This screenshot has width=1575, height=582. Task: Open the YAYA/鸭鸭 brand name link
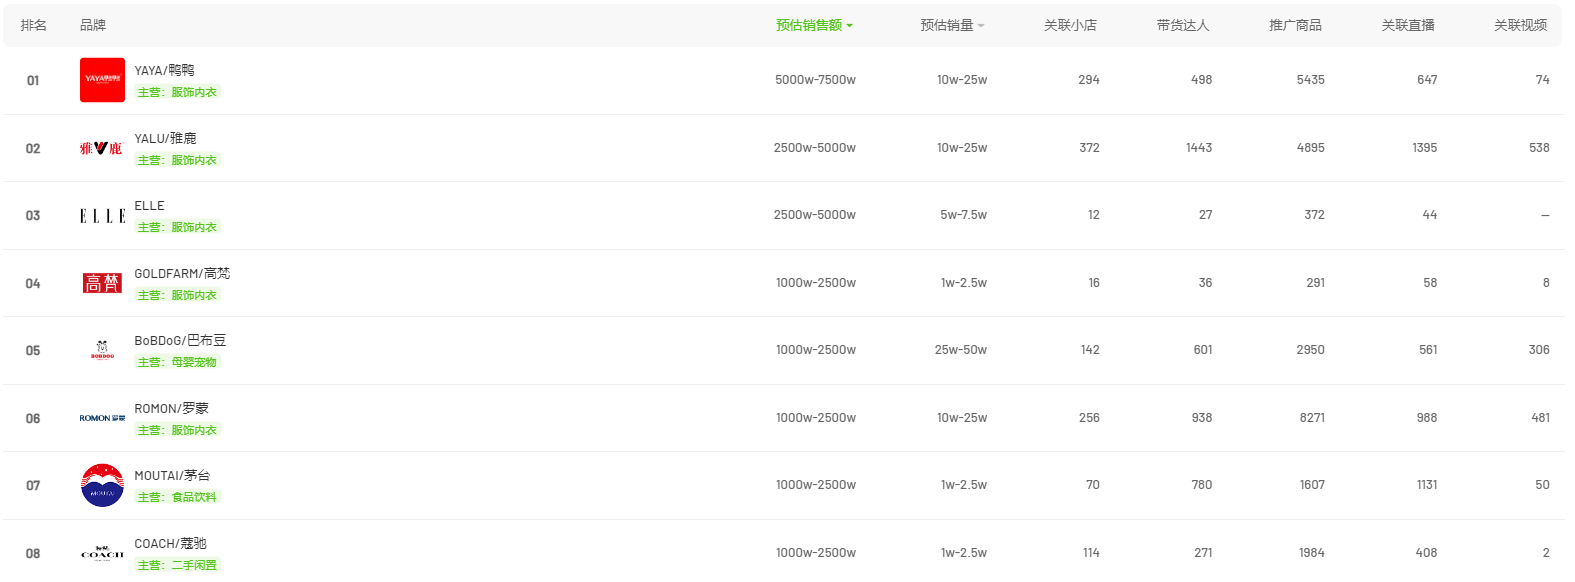tap(165, 70)
